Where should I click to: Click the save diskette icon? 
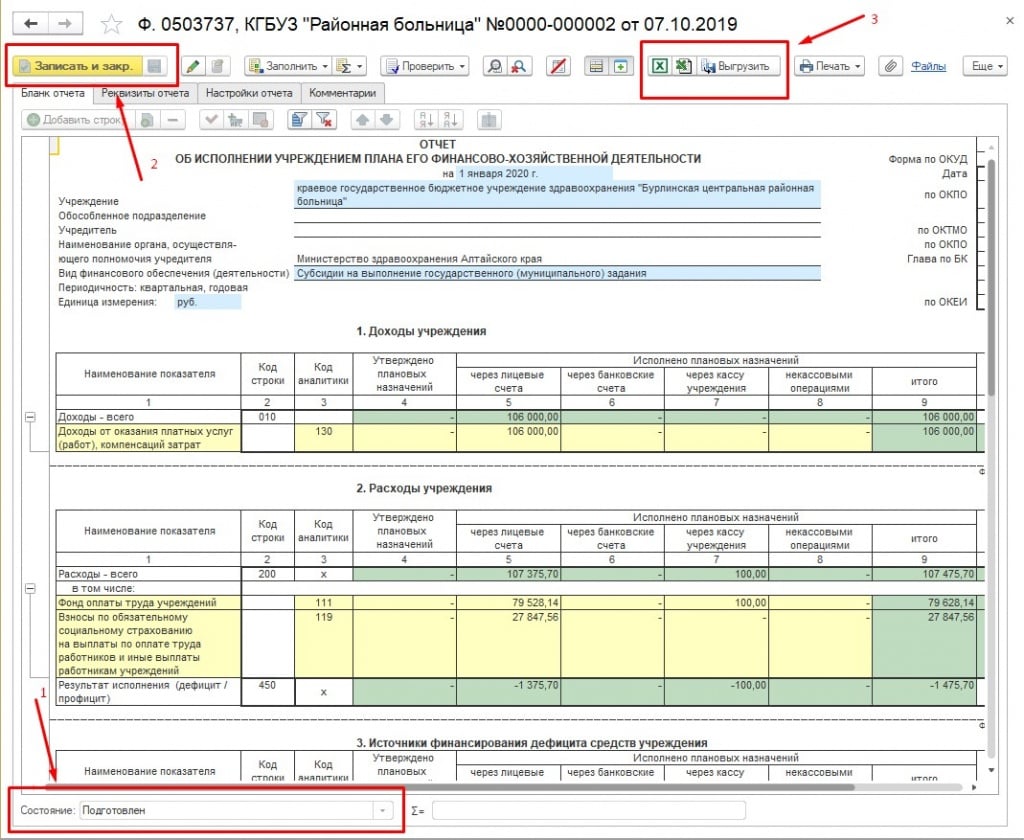click(154, 66)
